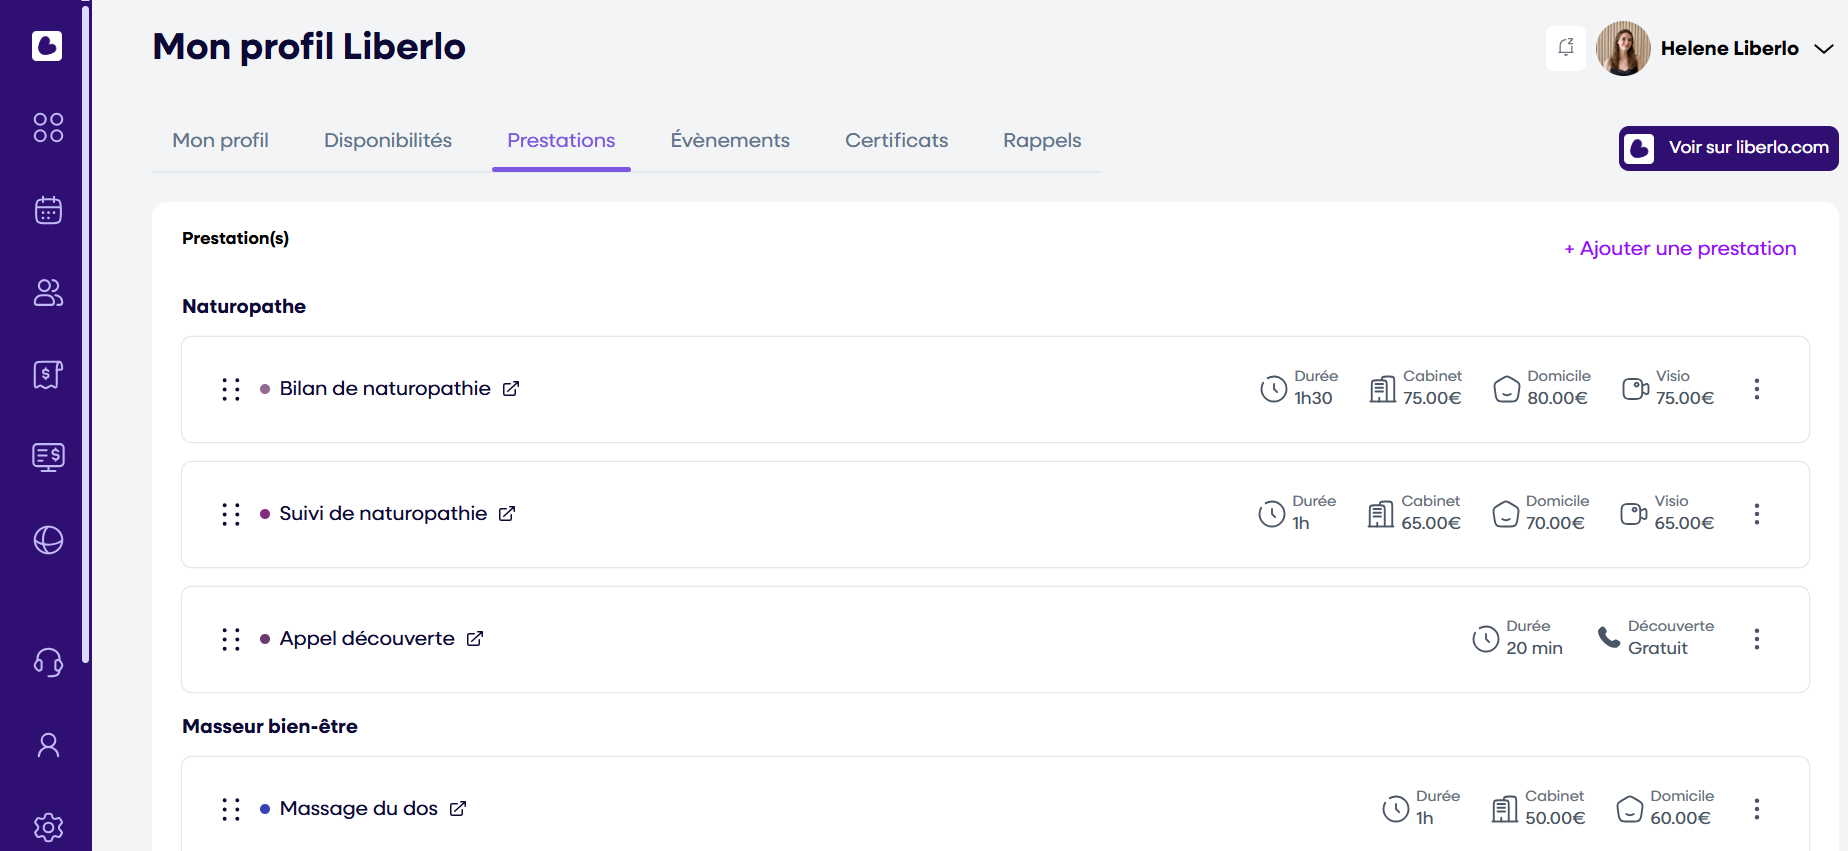The height and width of the screenshot is (851, 1848).
Task: Click Ajouter une prestation link
Action: coord(1680,249)
